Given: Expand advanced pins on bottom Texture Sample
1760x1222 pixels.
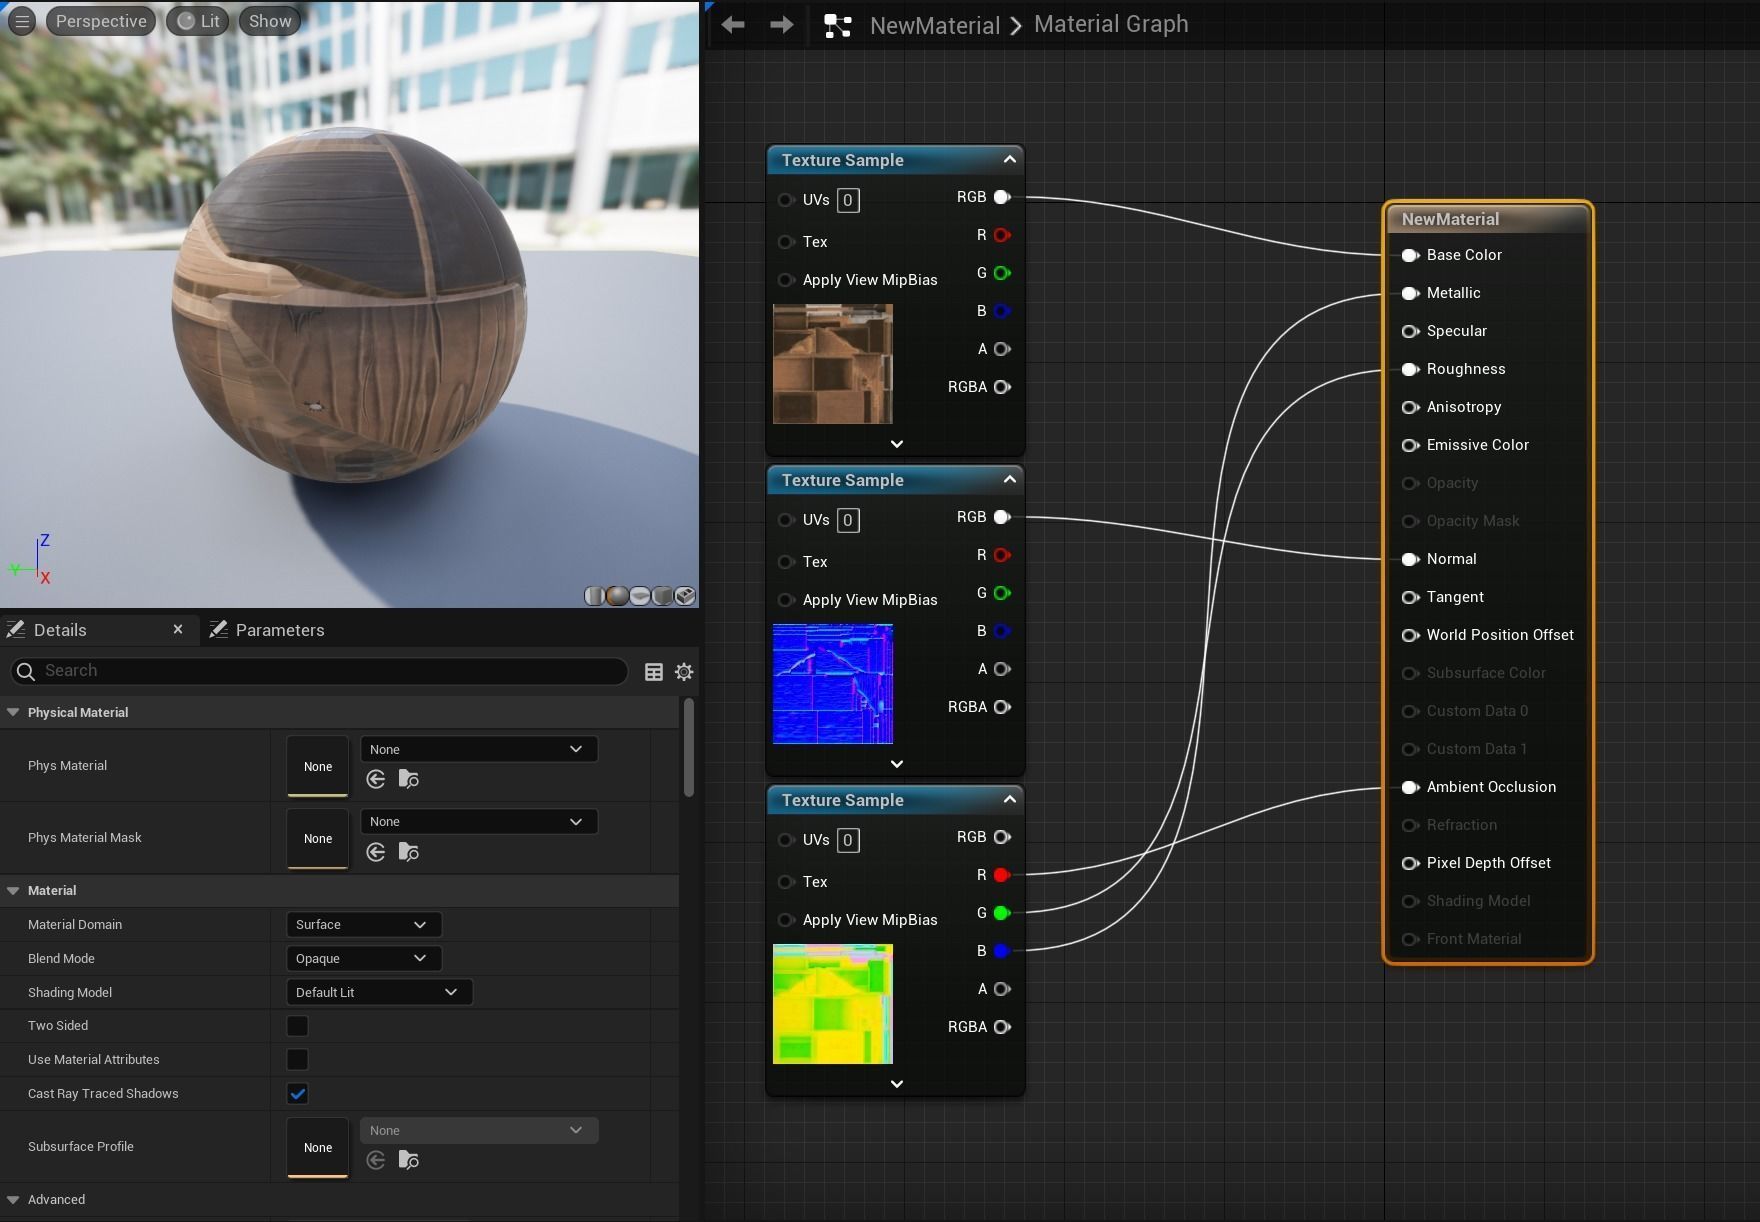Looking at the screenshot, I should (896, 1084).
